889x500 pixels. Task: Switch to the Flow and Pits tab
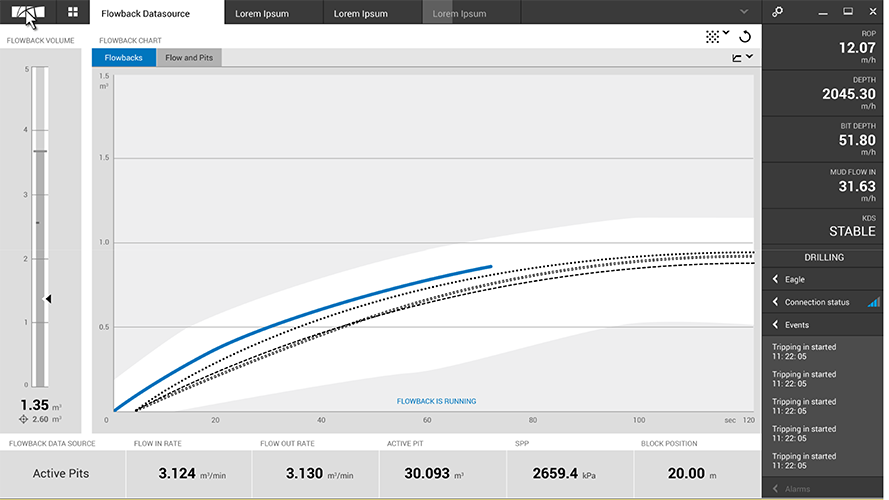[x=188, y=58]
